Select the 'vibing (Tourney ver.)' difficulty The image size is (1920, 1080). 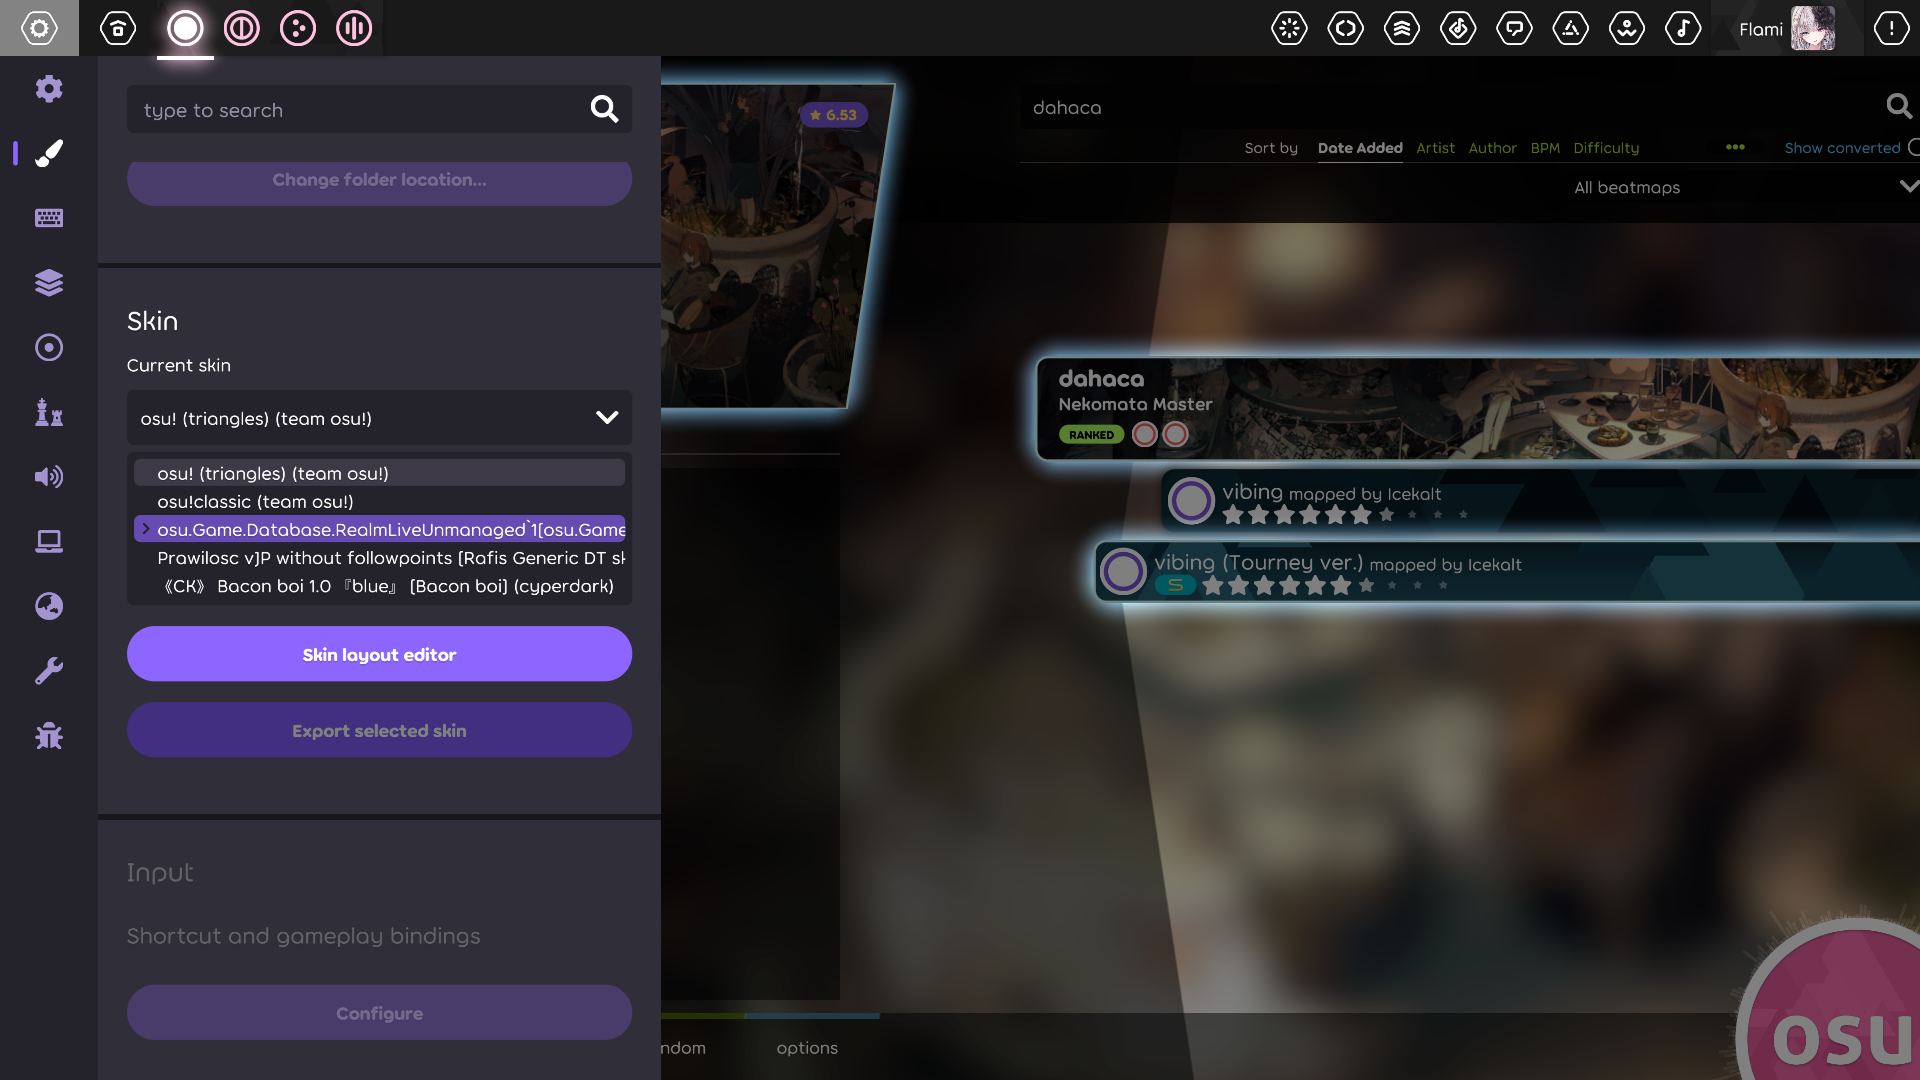(1508, 571)
